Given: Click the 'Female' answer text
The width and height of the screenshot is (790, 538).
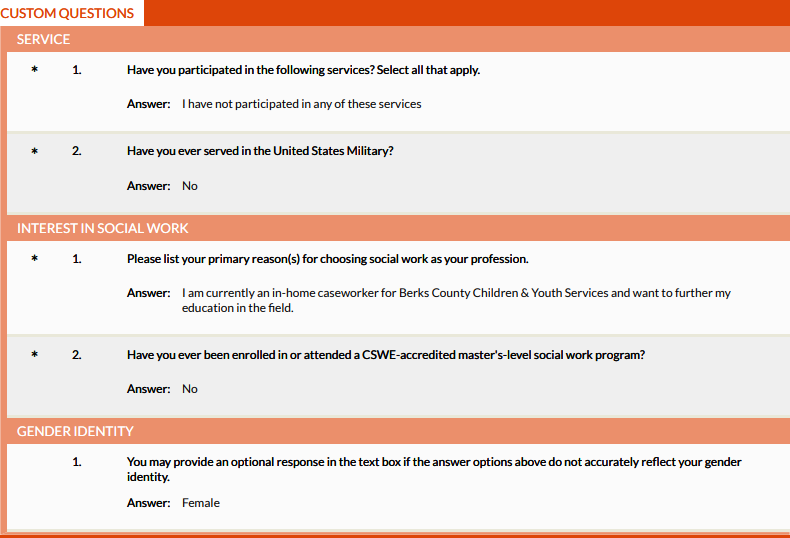Looking at the screenshot, I should 201,503.
